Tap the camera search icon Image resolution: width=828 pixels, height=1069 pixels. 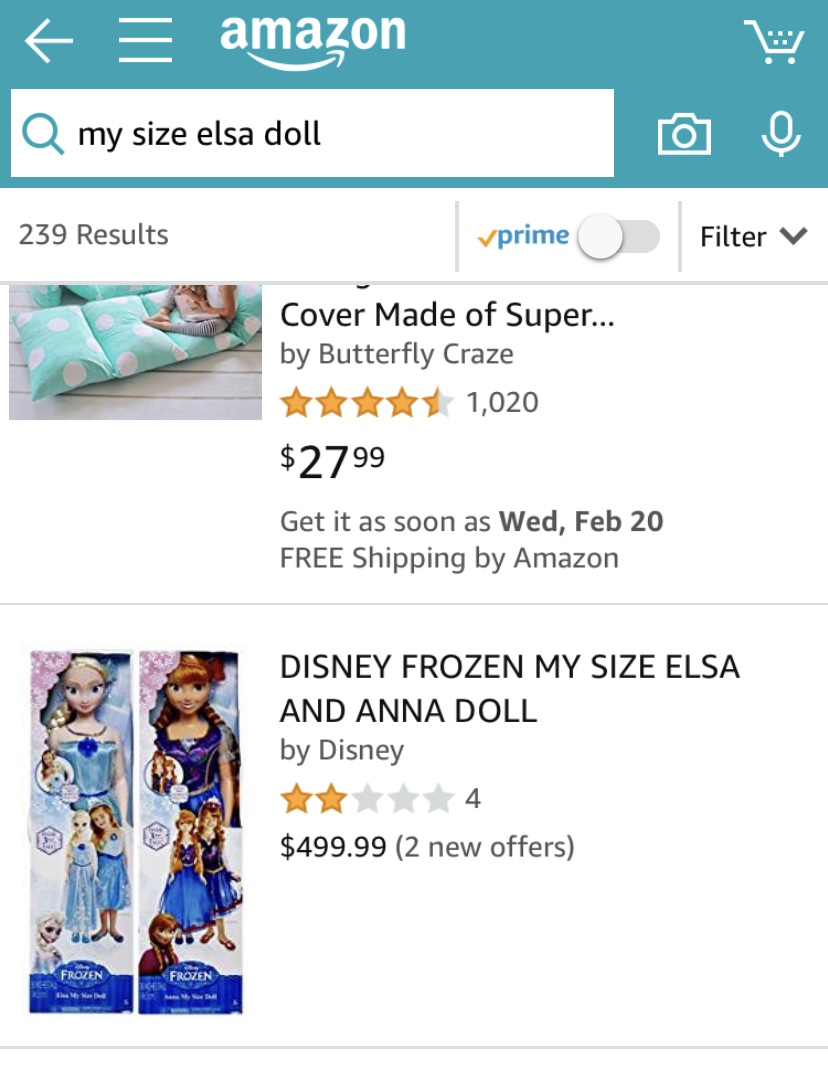684,134
